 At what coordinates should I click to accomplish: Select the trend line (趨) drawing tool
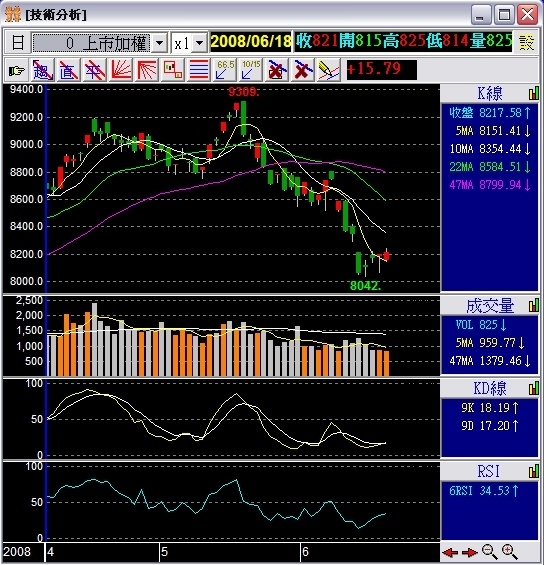coord(43,70)
